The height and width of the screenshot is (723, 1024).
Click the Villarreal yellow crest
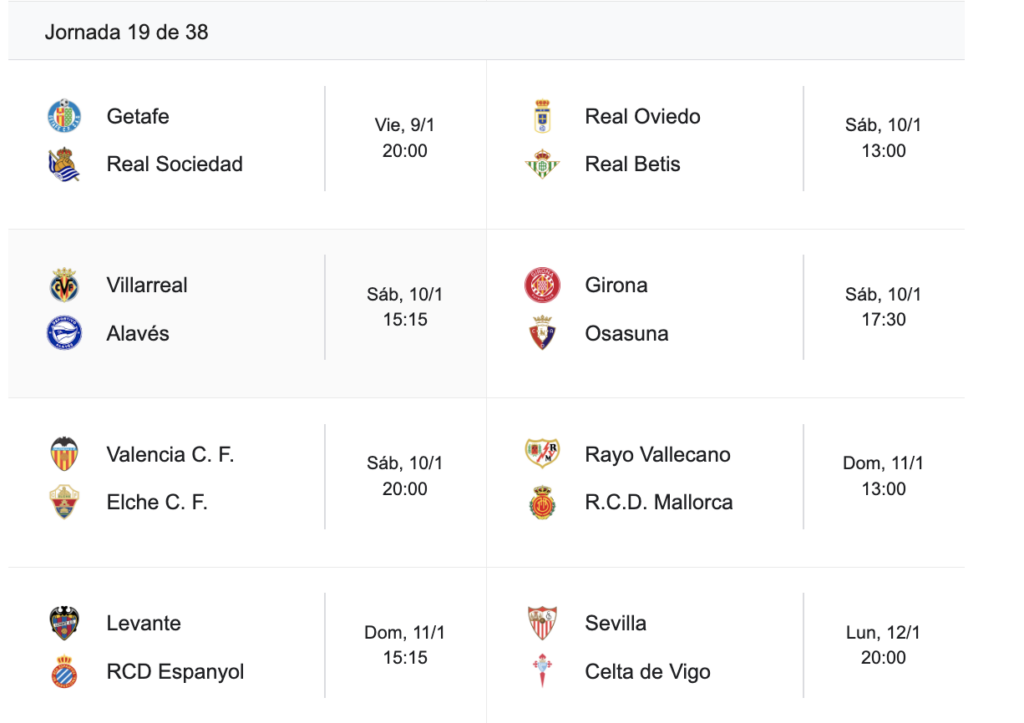(x=64, y=285)
